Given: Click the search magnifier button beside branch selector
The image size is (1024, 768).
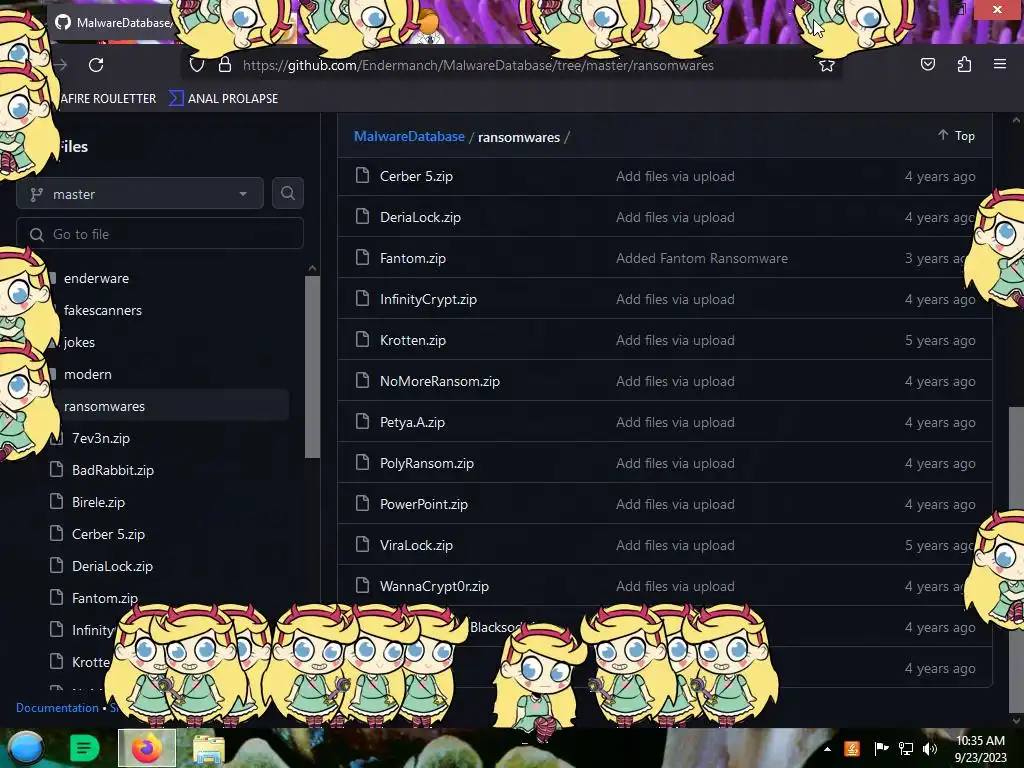Looking at the screenshot, I should (x=287, y=193).
